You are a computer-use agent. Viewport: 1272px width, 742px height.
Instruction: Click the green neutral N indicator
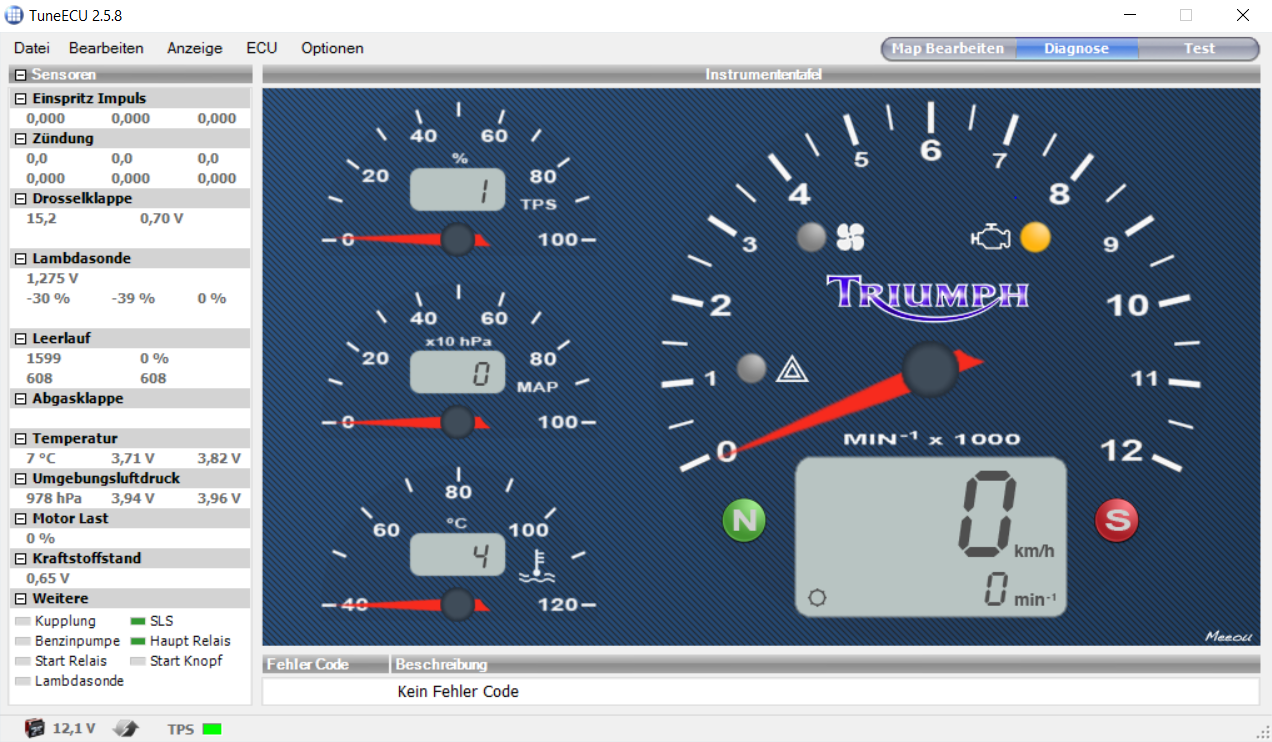pyautogui.click(x=744, y=520)
